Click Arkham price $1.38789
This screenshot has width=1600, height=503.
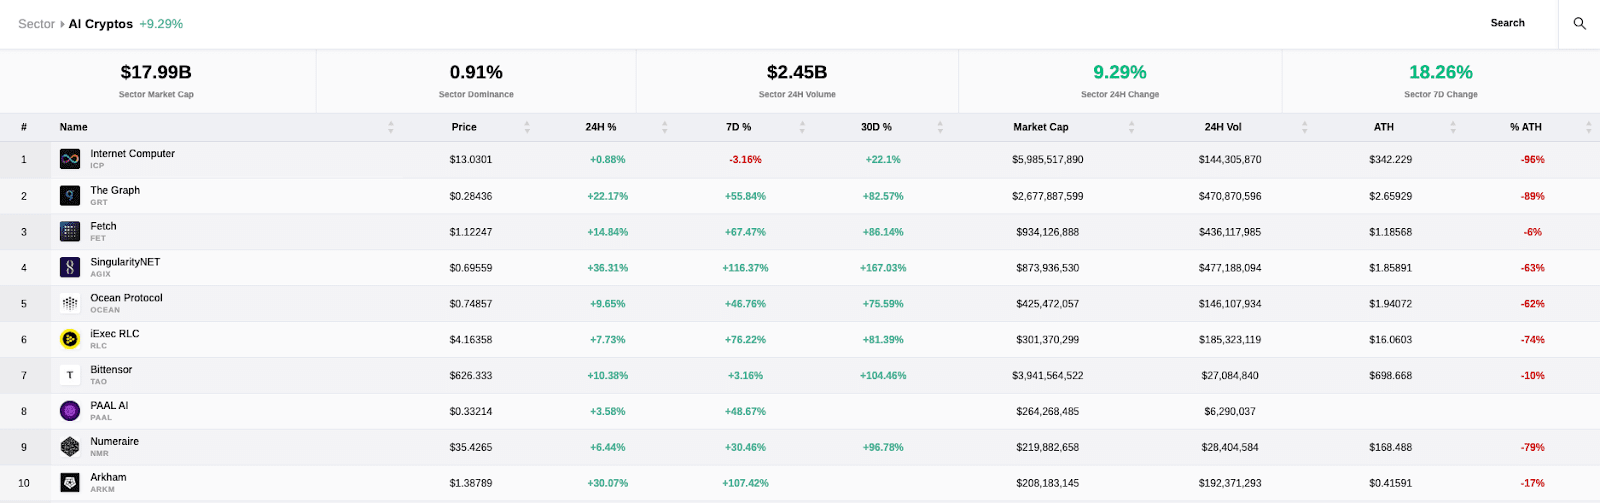[471, 484]
